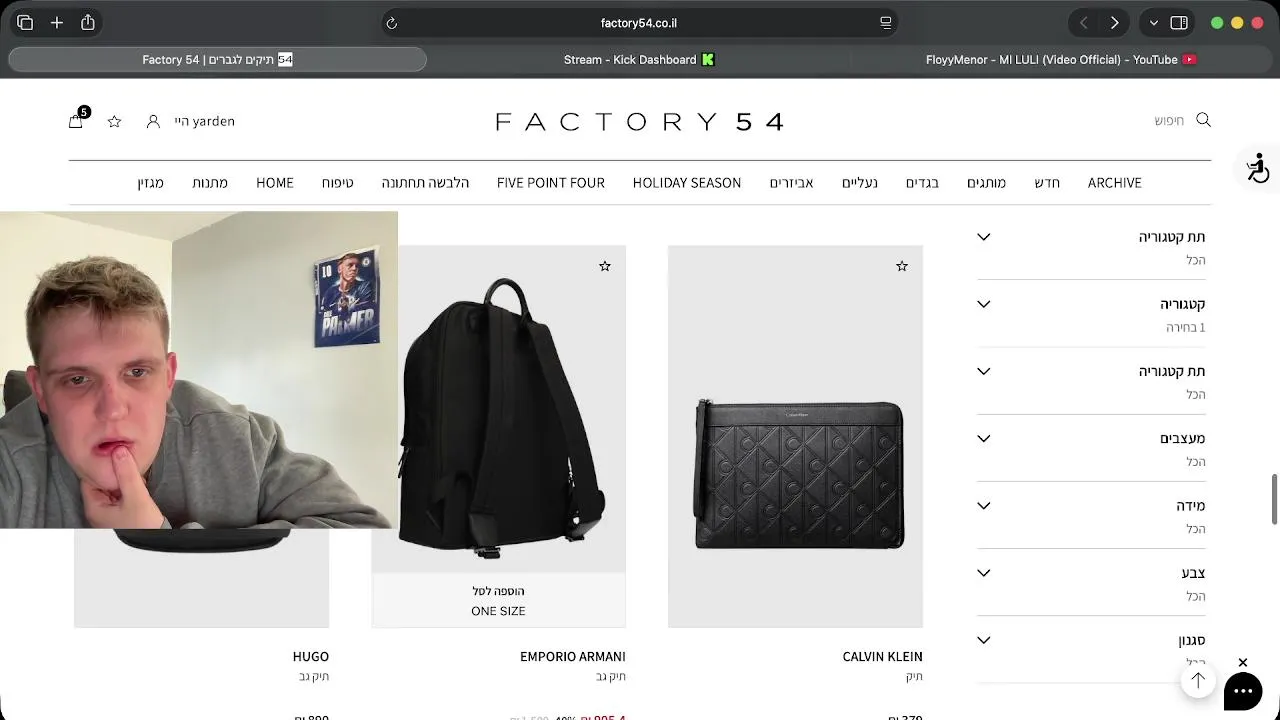Screen dimensions: 1280x720
Task: Expand the צבע filter
Action: pyautogui.click(x=1091, y=583)
